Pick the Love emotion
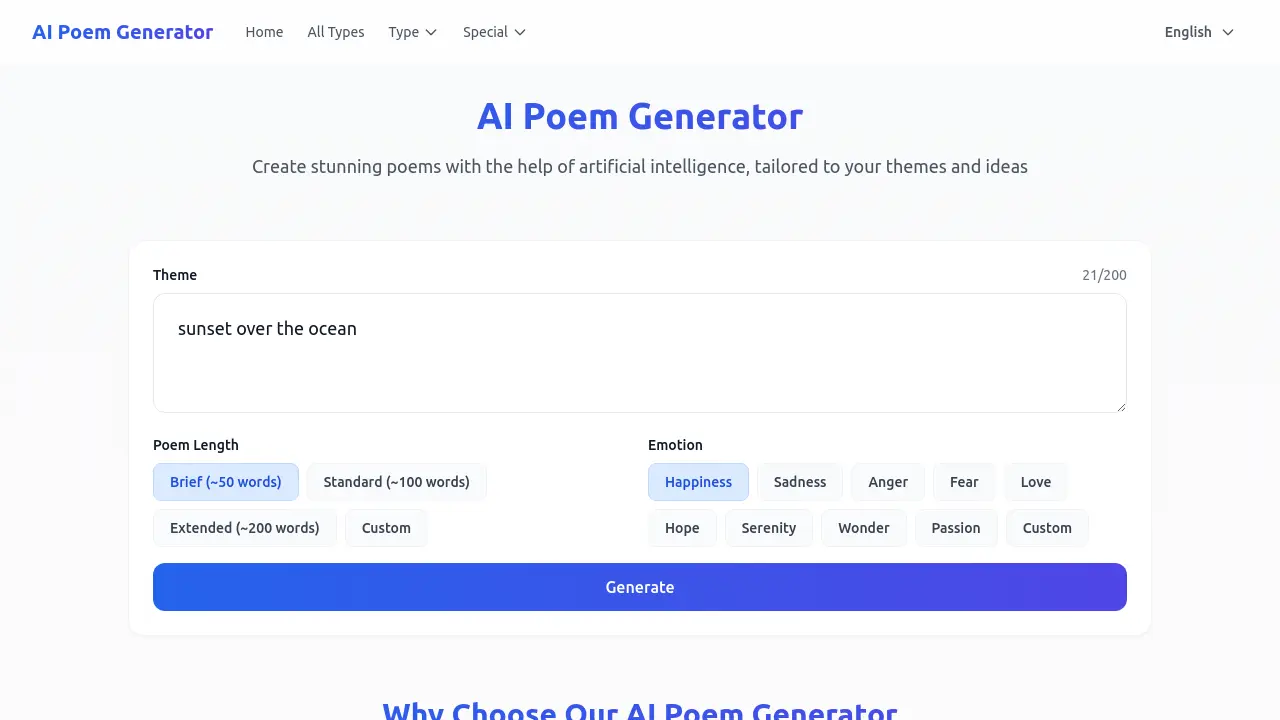Viewport: 1280px width, 720px height. coord(1035,481)
